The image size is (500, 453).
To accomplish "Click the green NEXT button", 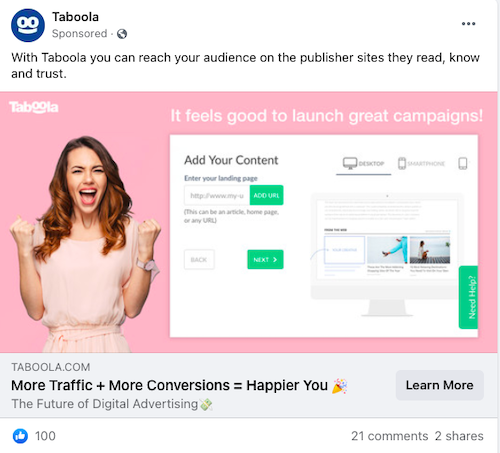I will 265,259.
